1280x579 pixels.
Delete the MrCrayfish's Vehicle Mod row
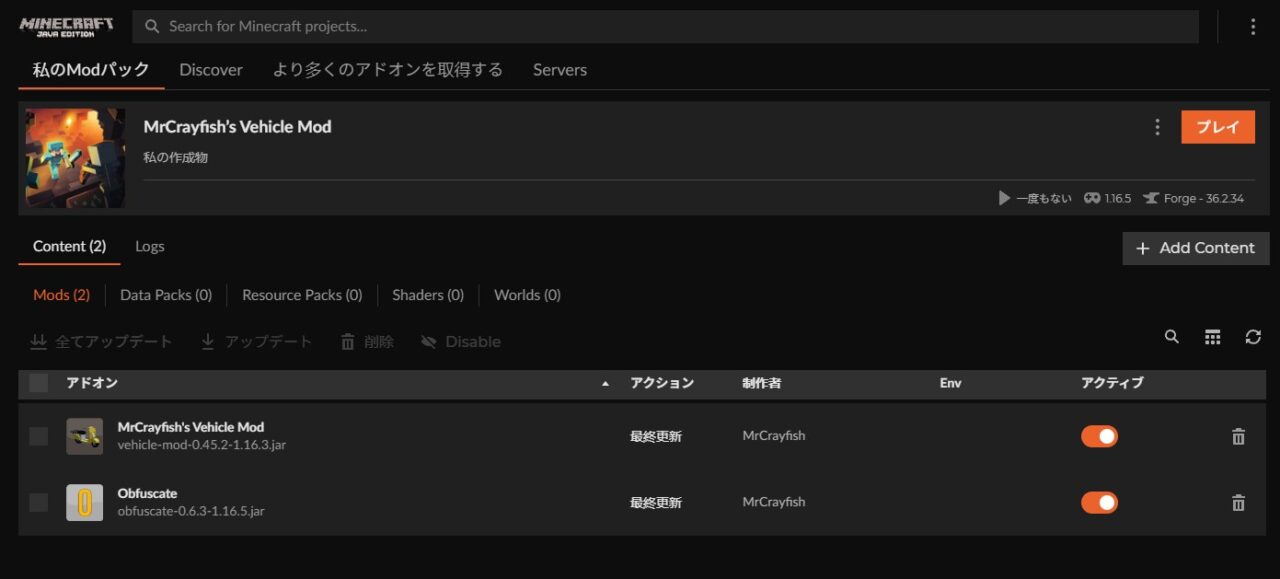(x=1238, y=436)
